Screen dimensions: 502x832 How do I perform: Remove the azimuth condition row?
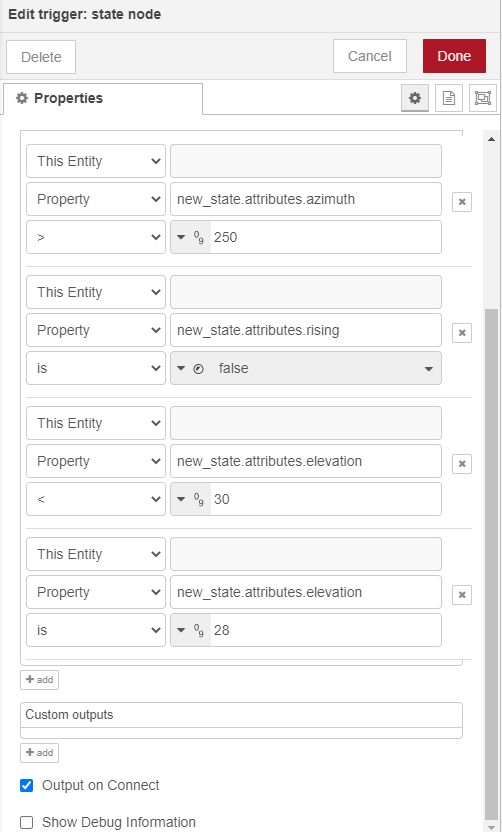462,202
